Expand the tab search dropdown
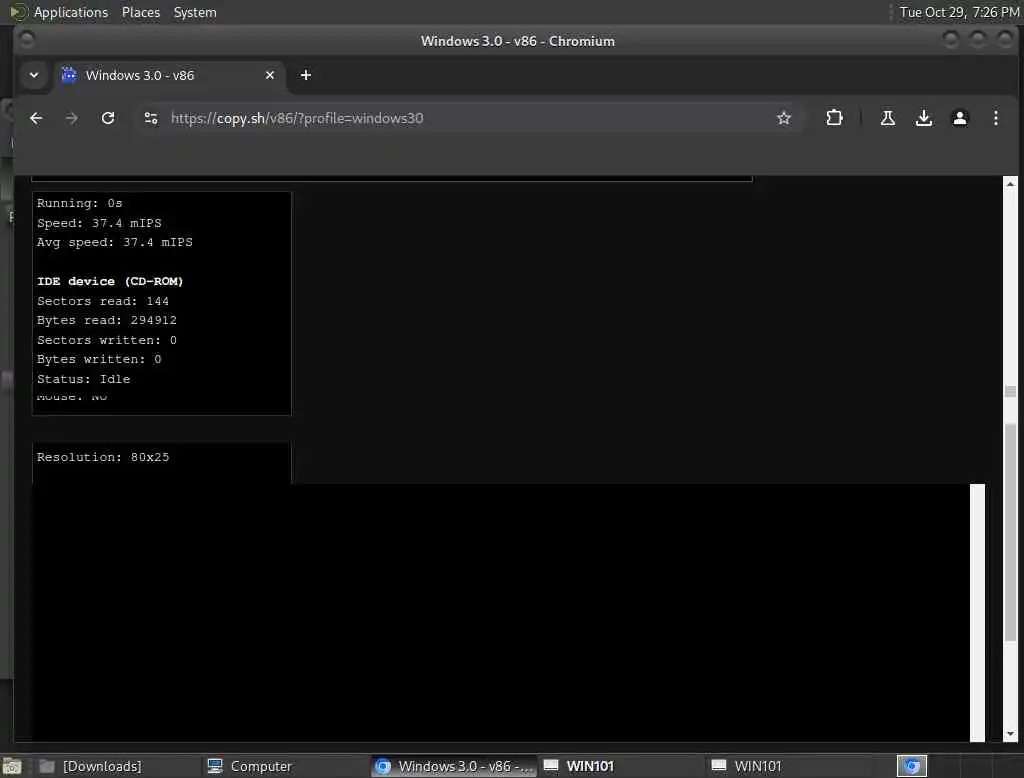 click(x=34, y=75)
